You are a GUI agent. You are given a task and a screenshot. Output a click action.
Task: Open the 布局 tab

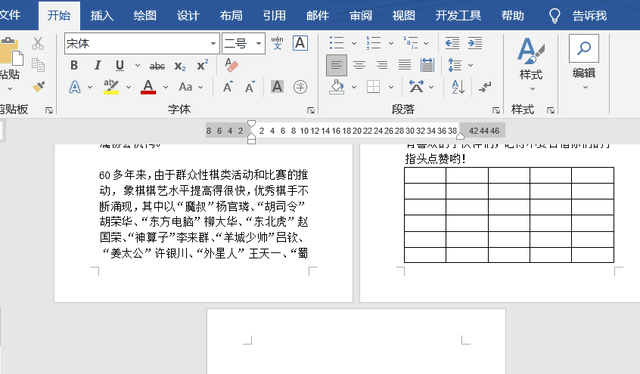coord(231,16)
